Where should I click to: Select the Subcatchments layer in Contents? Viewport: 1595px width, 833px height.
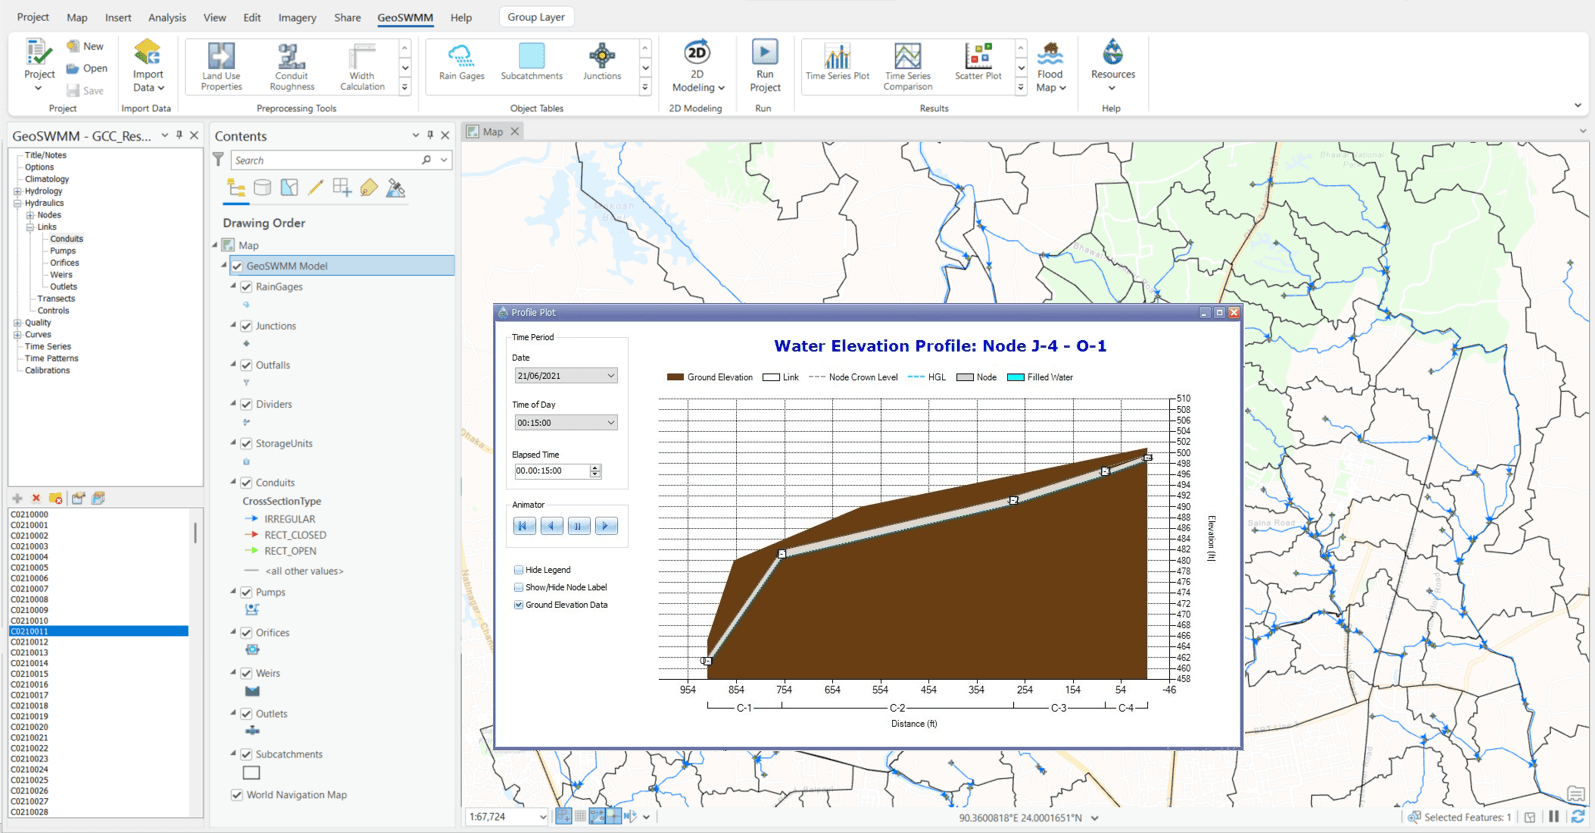(289, 755)
